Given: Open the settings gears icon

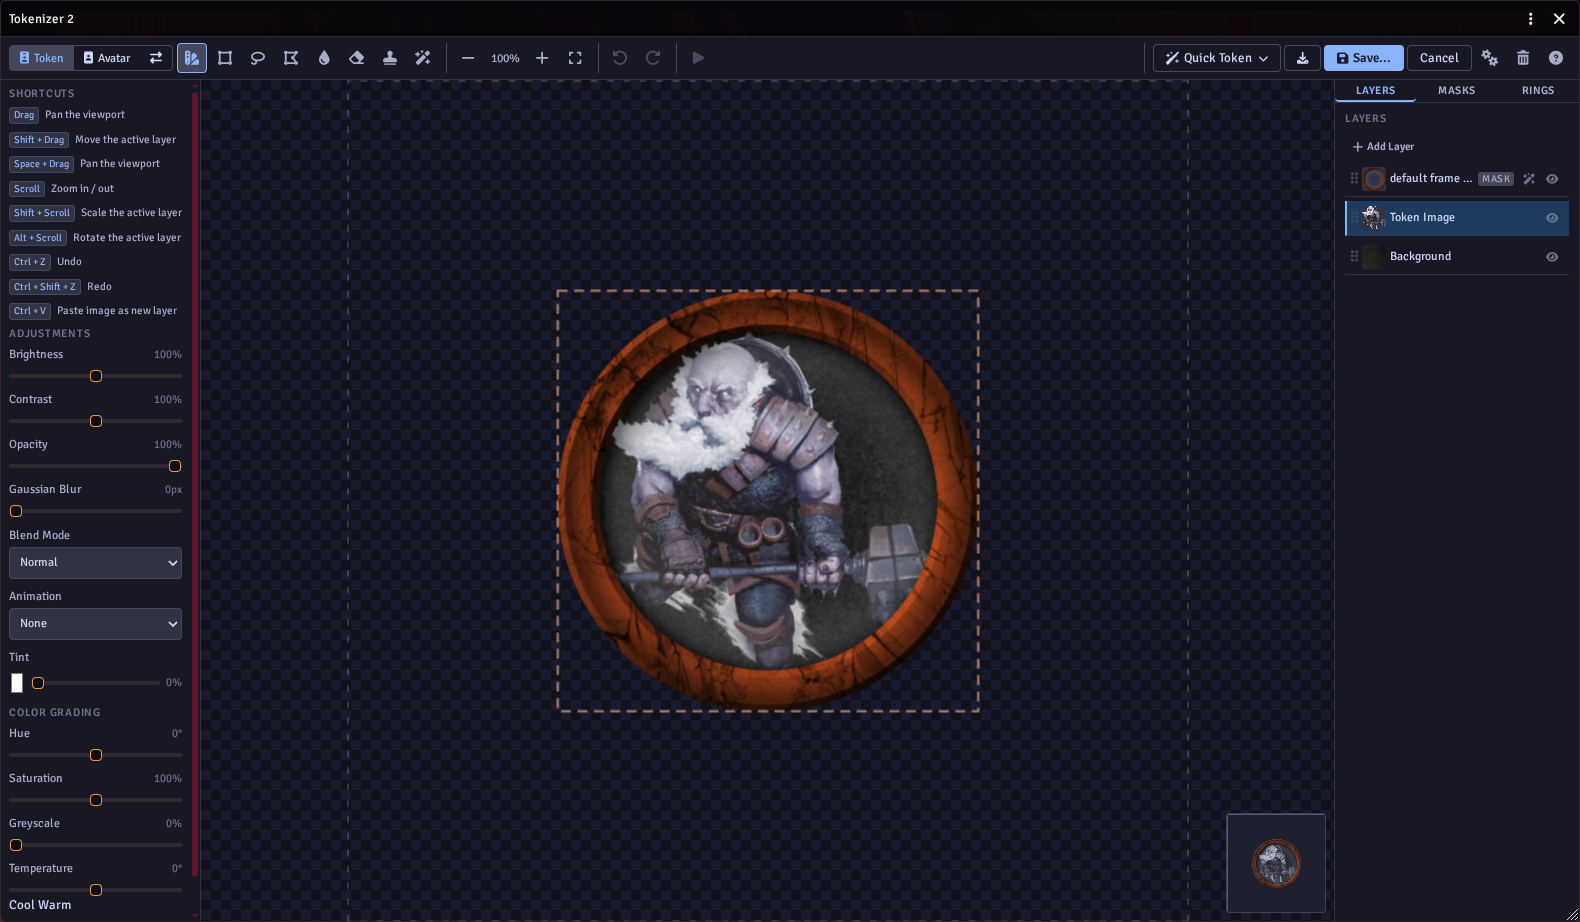Looking at the screenshot, I should (1490, 58).
